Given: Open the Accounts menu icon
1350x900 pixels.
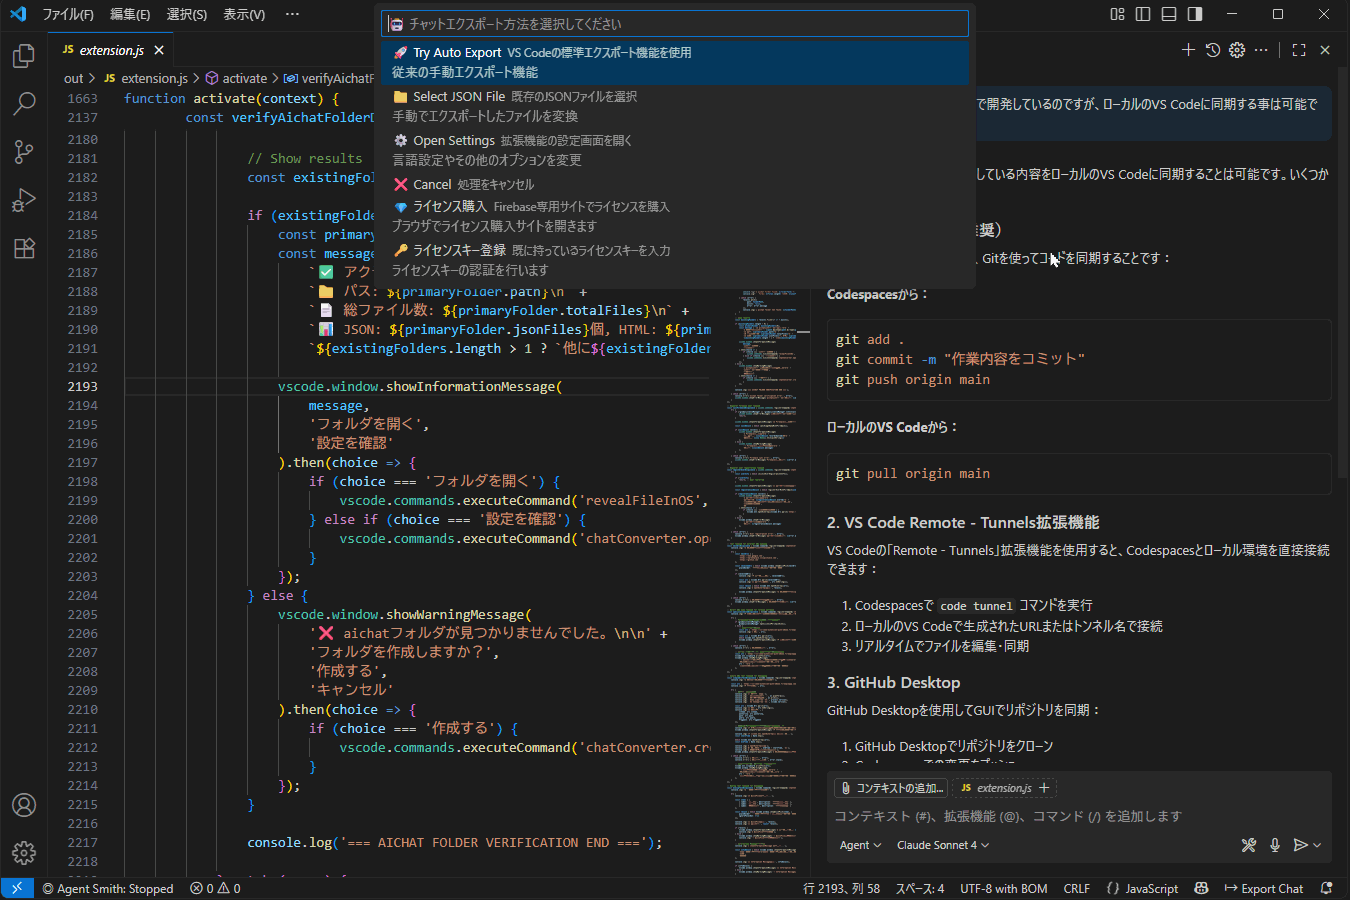Looking at the screenshot, I should coord(24,805).
